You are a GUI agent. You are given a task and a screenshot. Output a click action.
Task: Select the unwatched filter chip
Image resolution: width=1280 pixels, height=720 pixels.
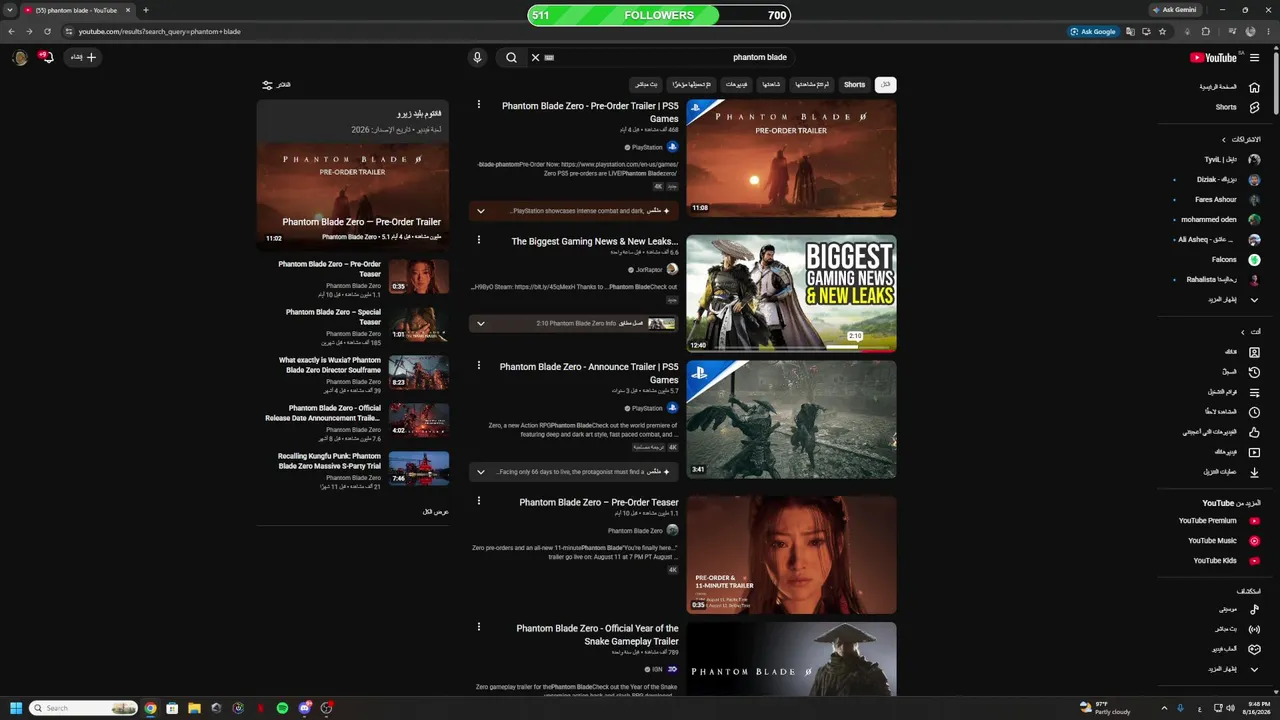pyautogui.click(x=811, y=85)
